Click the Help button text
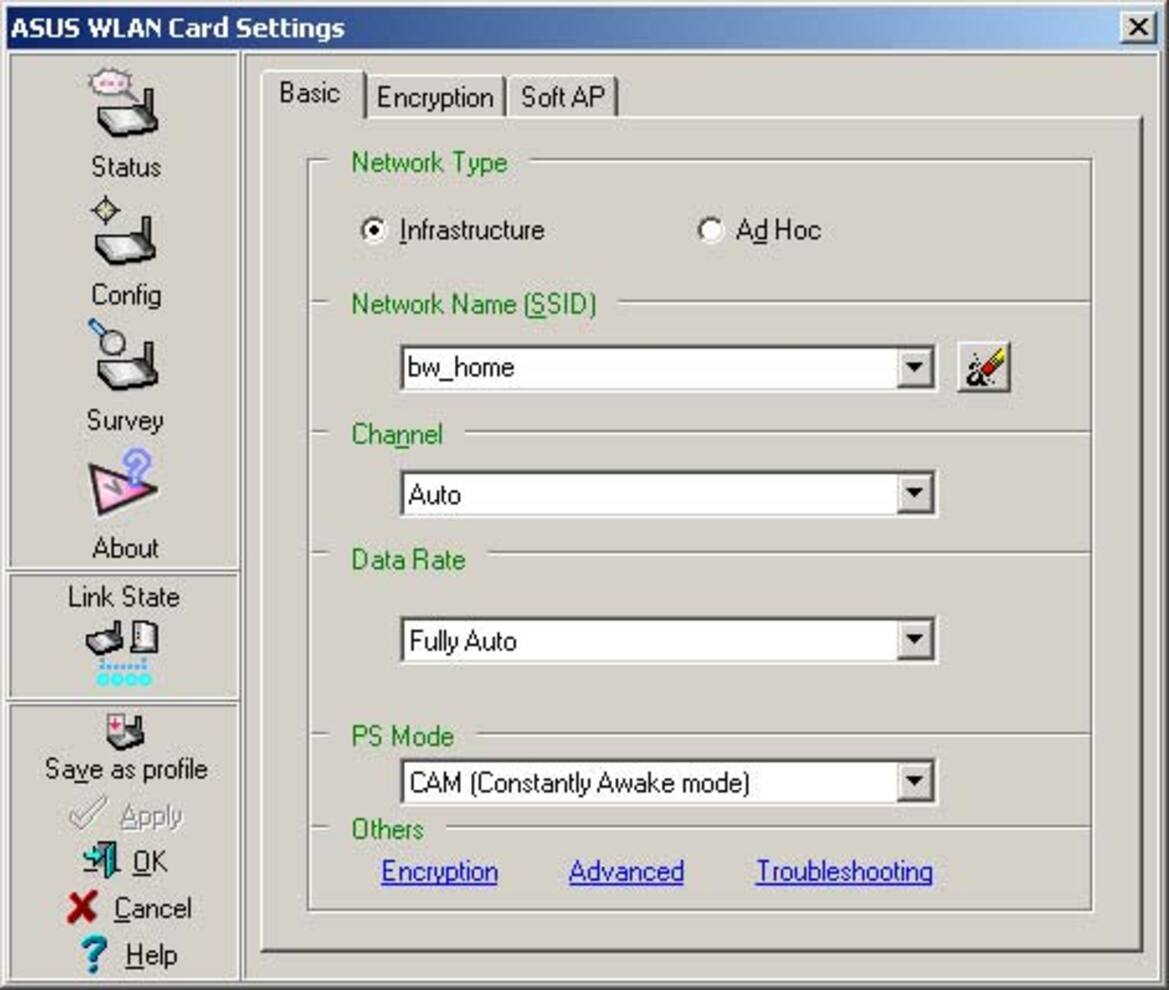The width and height of the screenshot is (1169, 990). (151, 955)
